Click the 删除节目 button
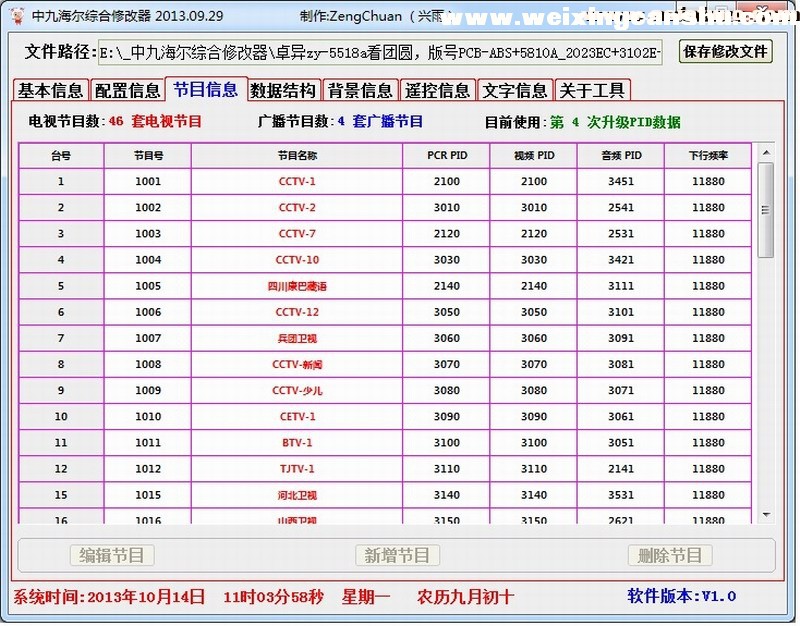 point(670,556)
